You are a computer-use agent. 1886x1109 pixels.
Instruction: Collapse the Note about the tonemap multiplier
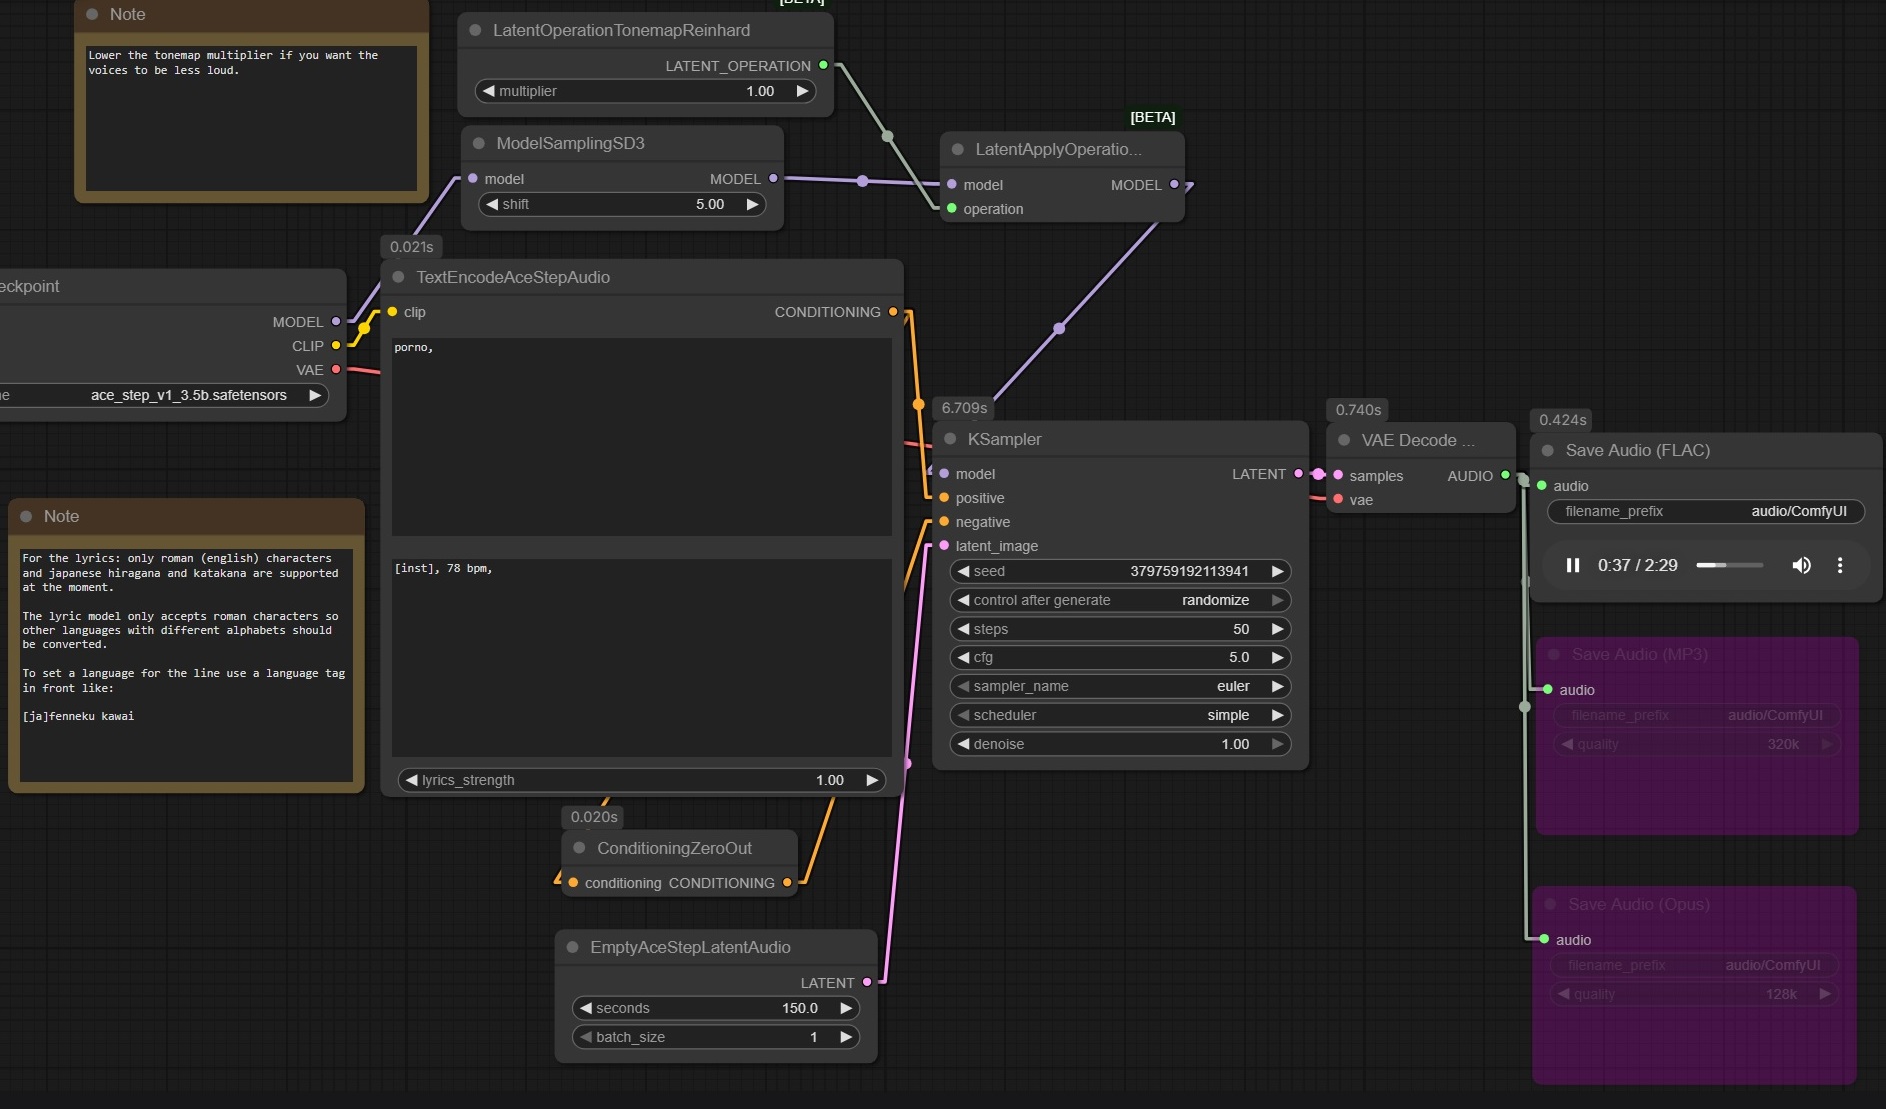click(92, 14)
